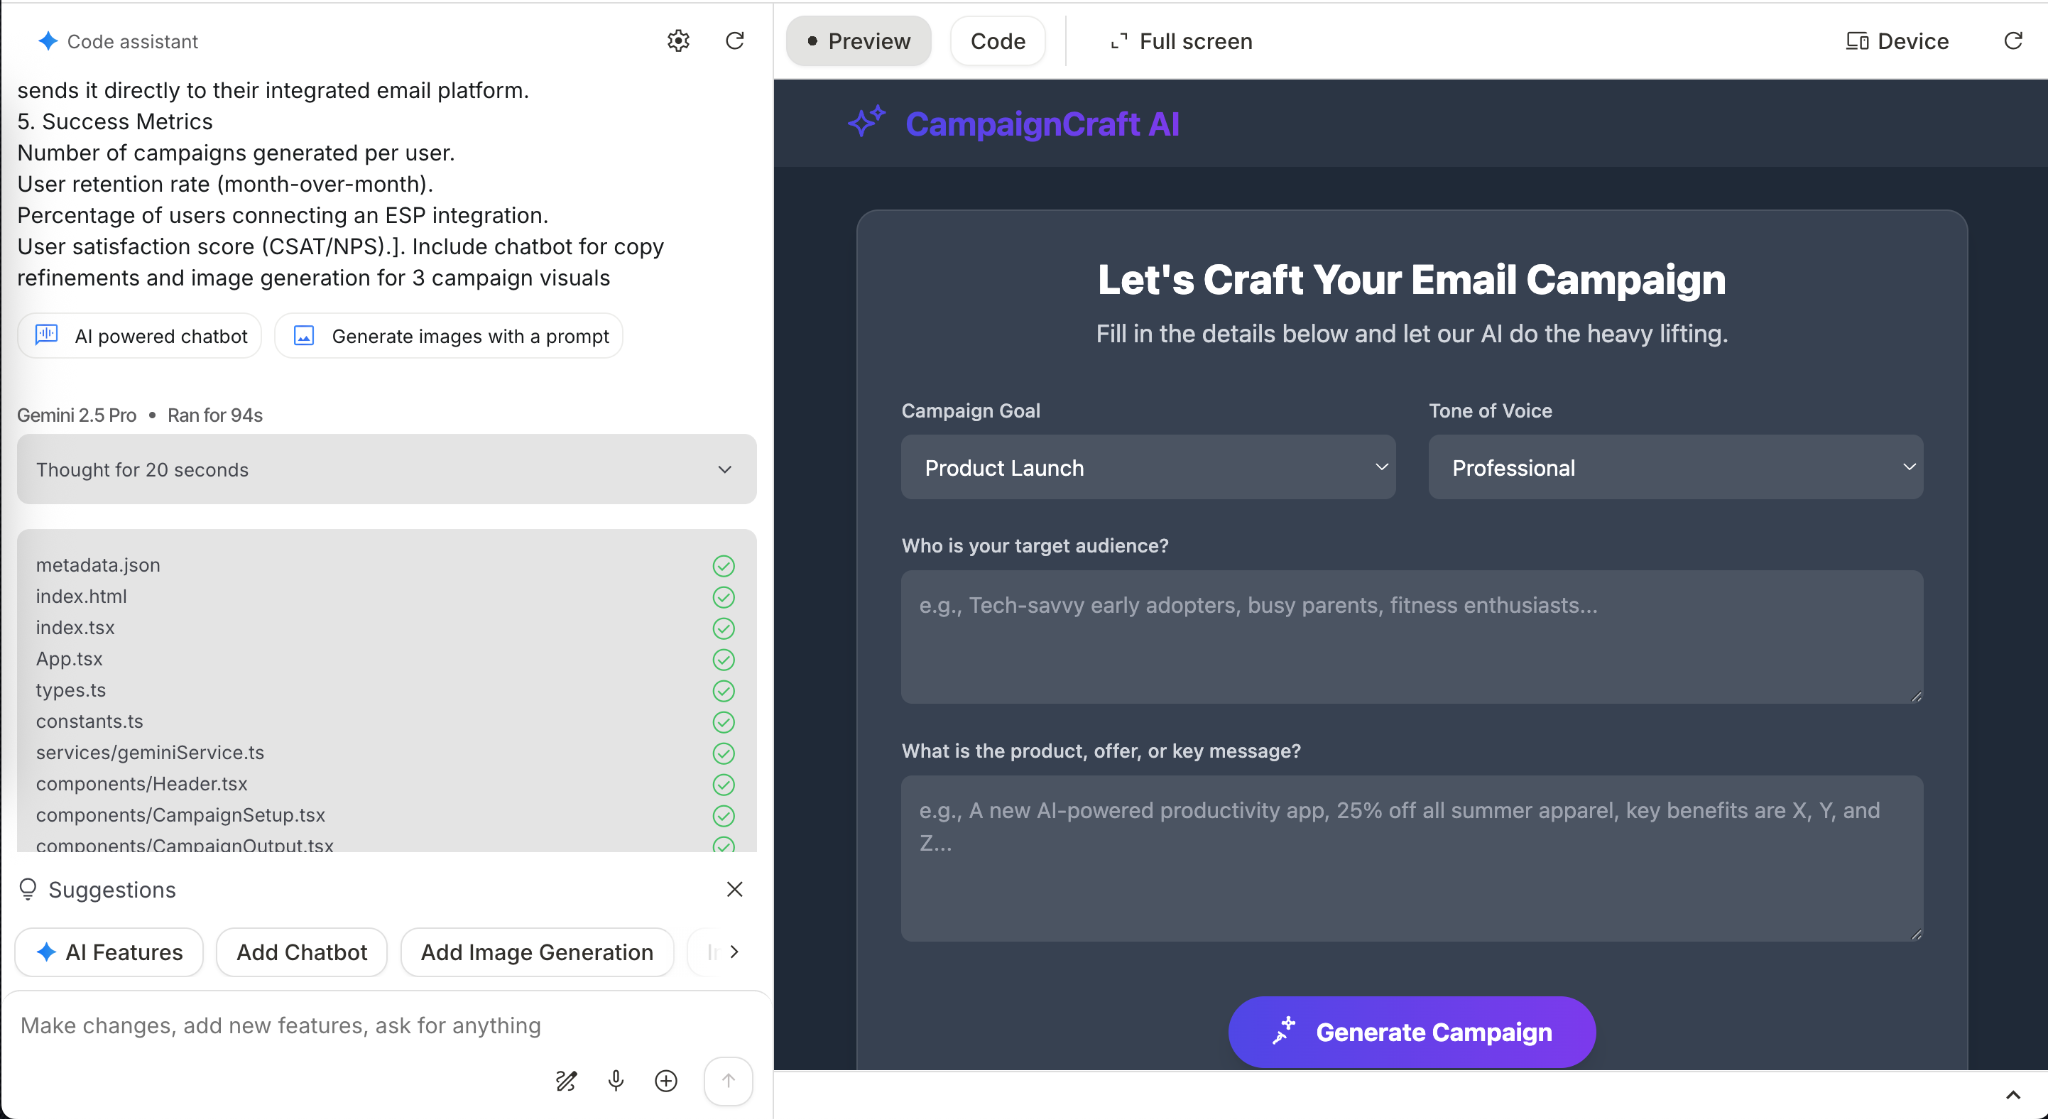Screen dimensions: 2048x1119
Task: Click the CampaignCraft AI sparkle logo
Action: click(x=866, y=122)
